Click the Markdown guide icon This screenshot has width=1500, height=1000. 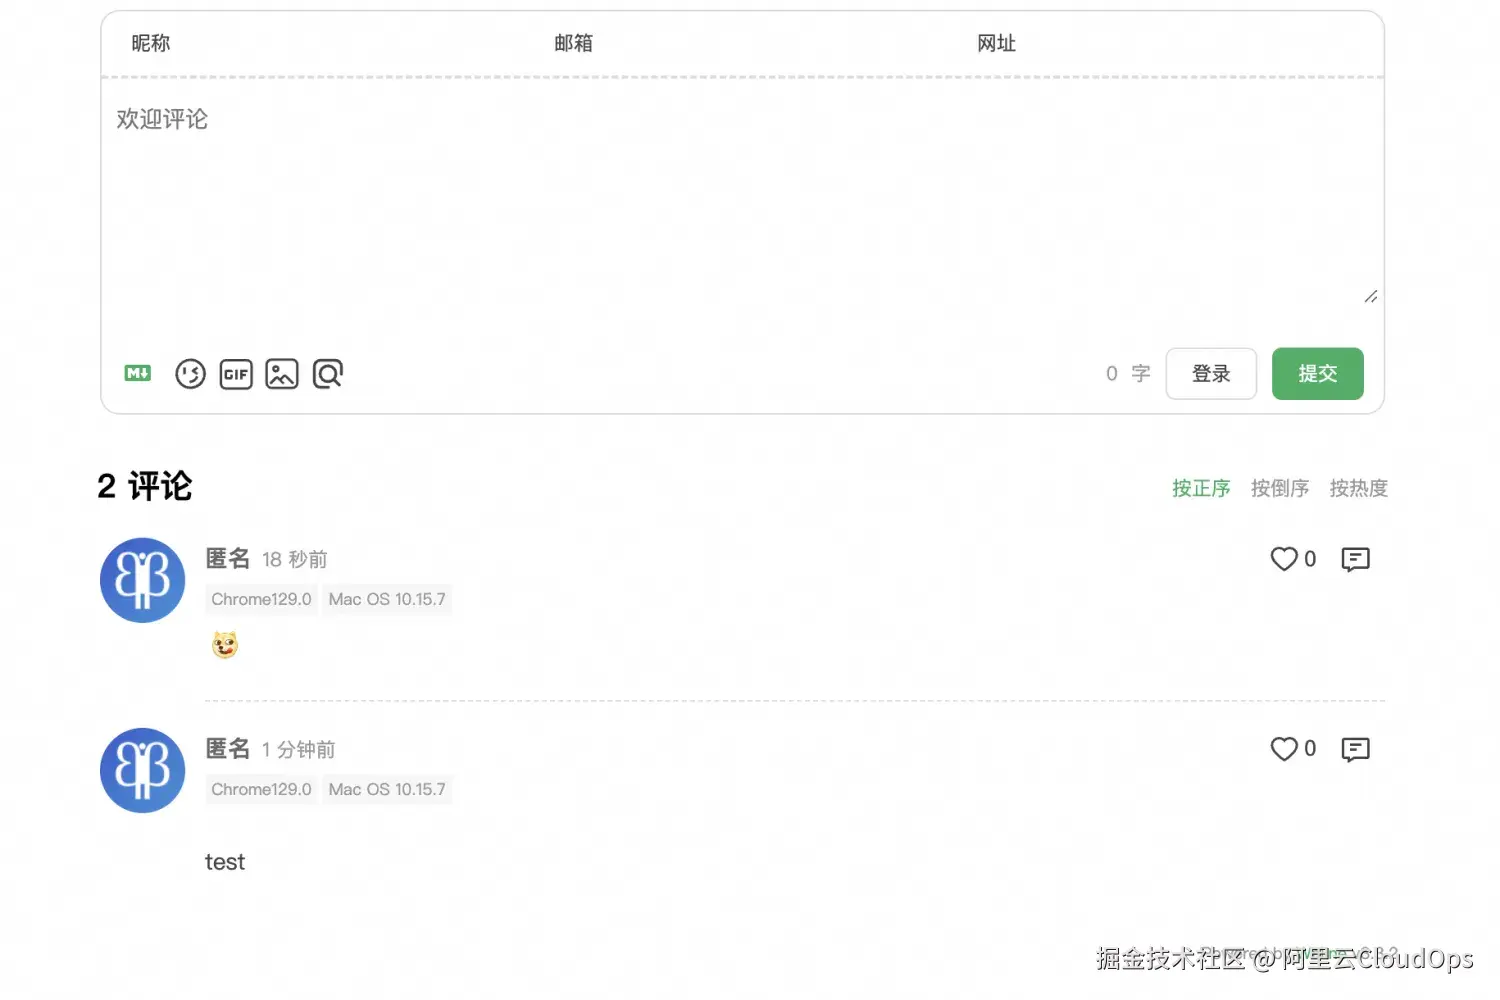coord(138,373)
